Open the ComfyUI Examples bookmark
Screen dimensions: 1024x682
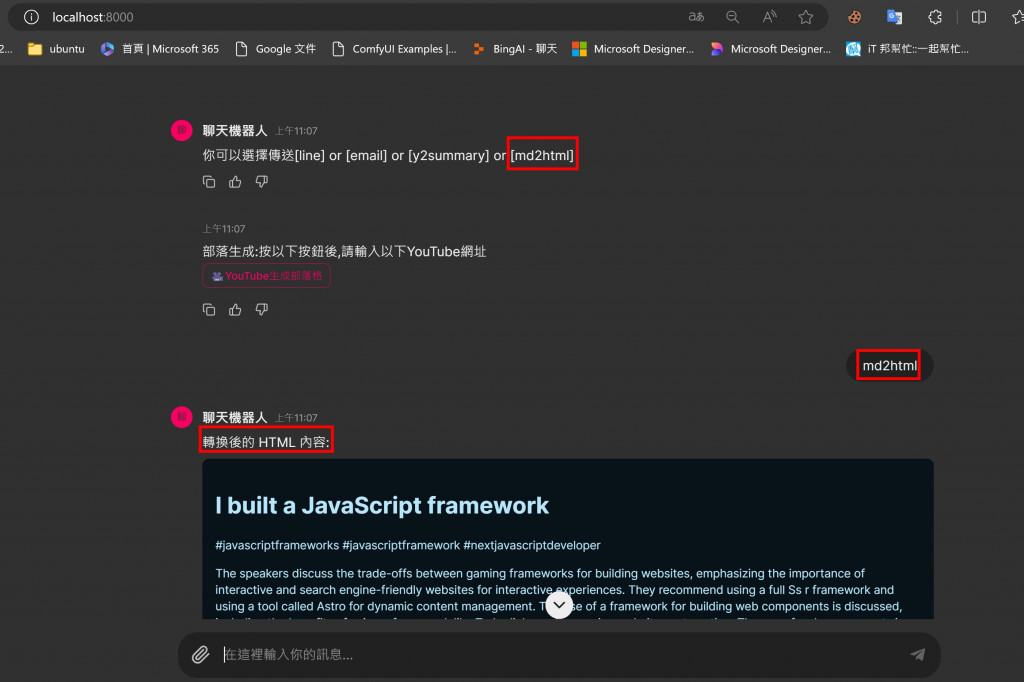[394, 49]
